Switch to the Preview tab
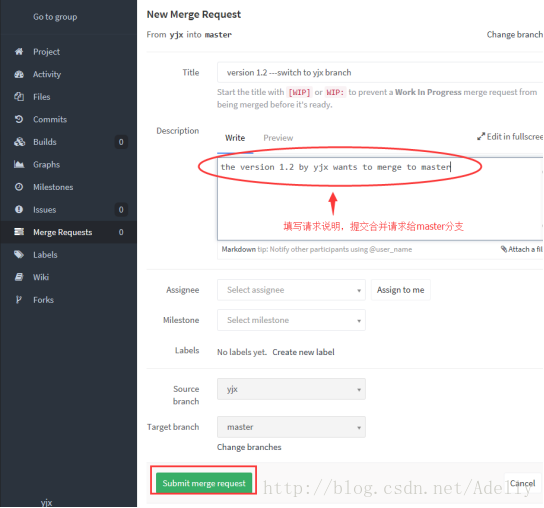This screenshot has width=544, height=508. coord(278,138)
